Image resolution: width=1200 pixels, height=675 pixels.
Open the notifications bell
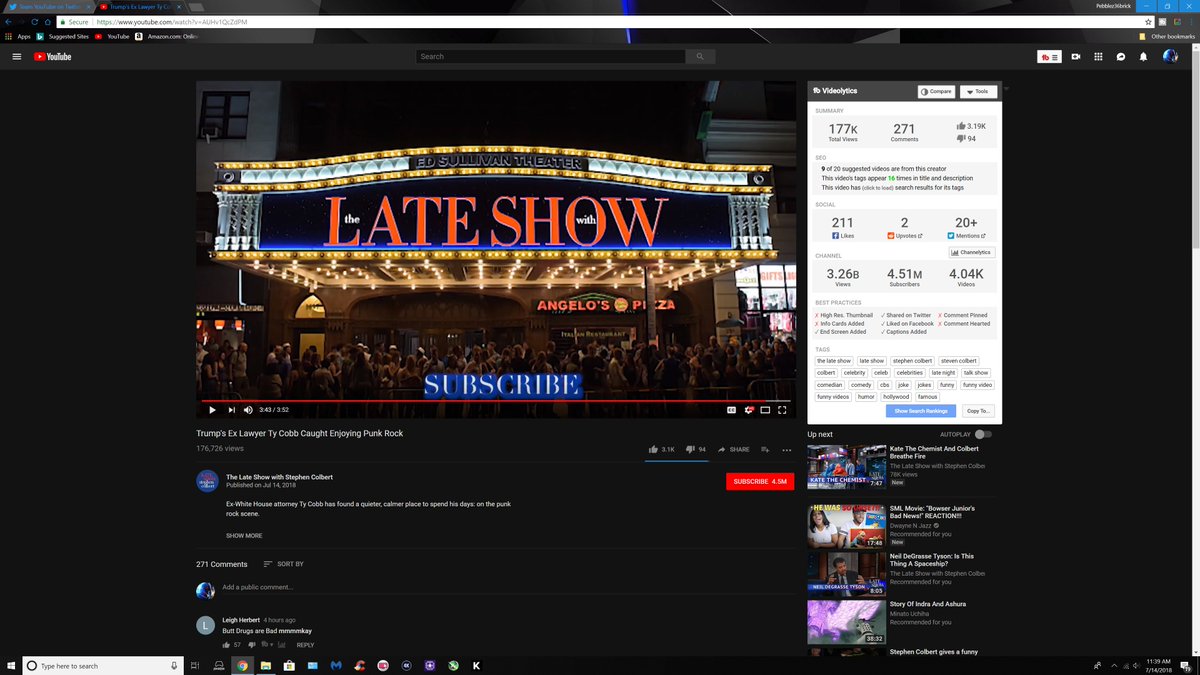click(x=1144, y=57)
